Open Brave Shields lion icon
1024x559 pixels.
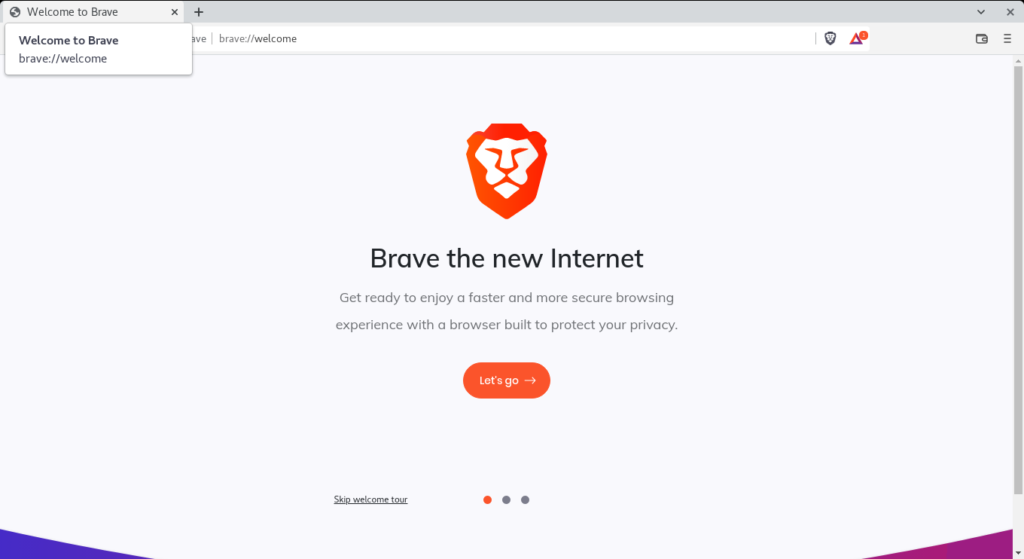pyautogui.click(x=830, y=39)
